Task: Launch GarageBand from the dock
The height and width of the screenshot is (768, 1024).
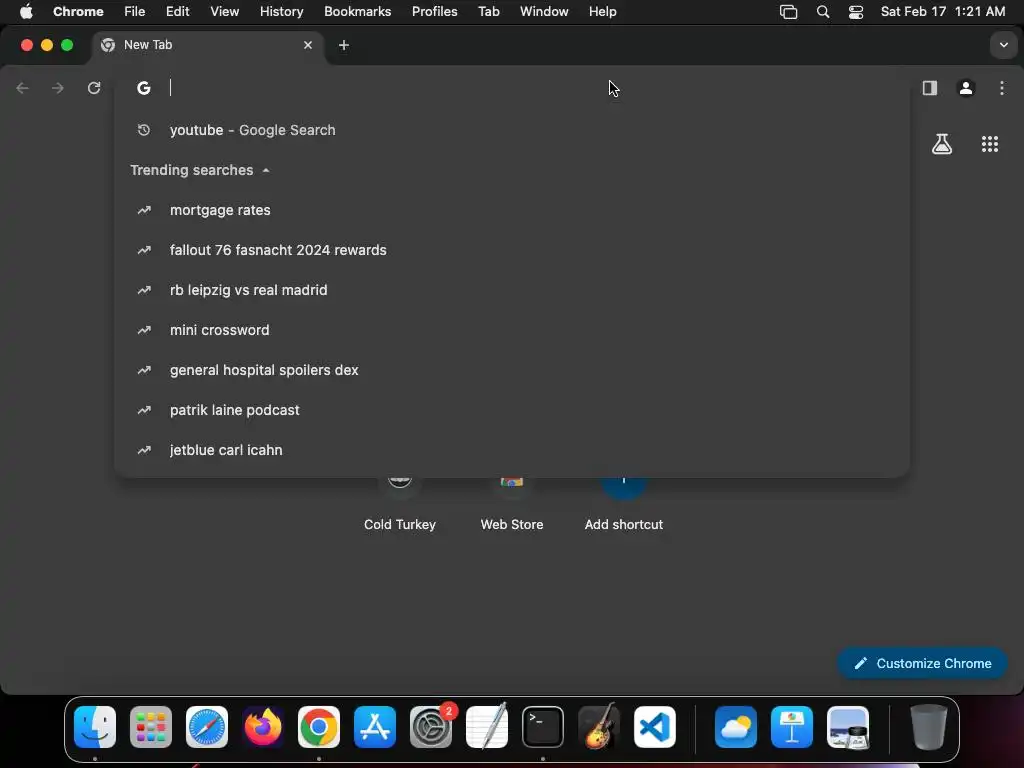Action: (x=599, y=727)
